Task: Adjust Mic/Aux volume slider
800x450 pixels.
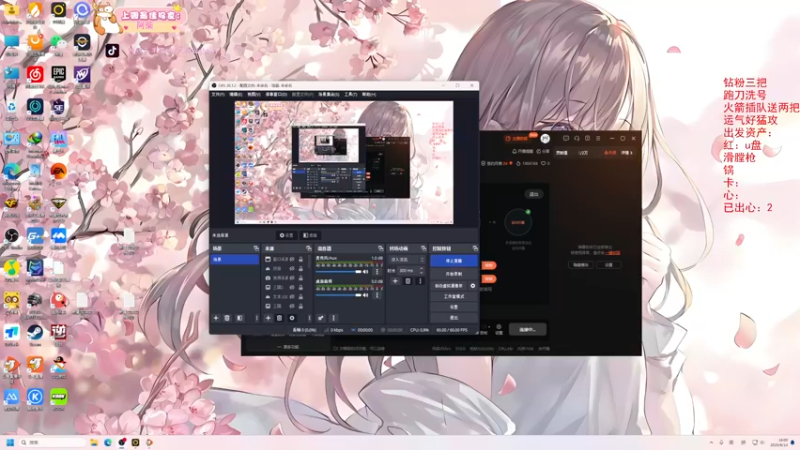Action: pos(338,271)
